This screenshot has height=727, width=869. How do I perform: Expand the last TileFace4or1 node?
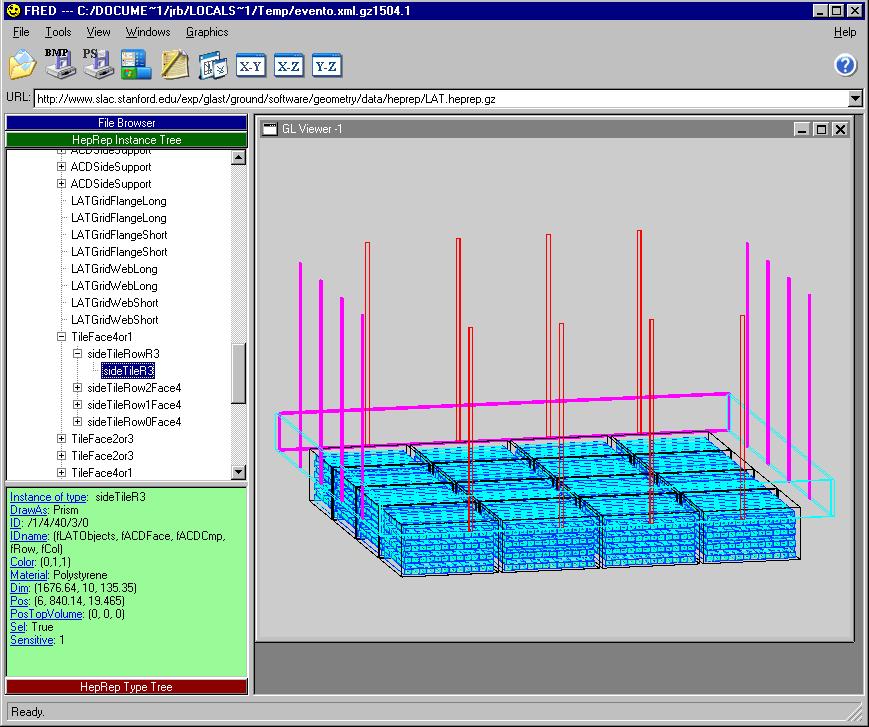(x=62, y=473)
